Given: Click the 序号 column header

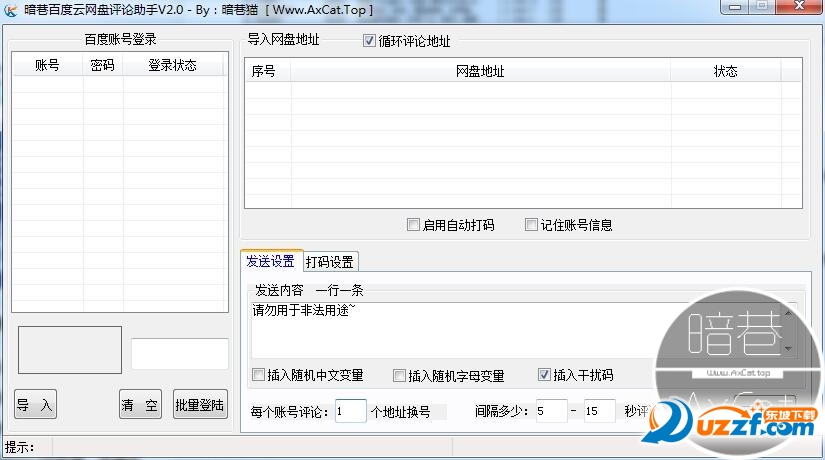Looking at the screenshot, I should point(268,71).
